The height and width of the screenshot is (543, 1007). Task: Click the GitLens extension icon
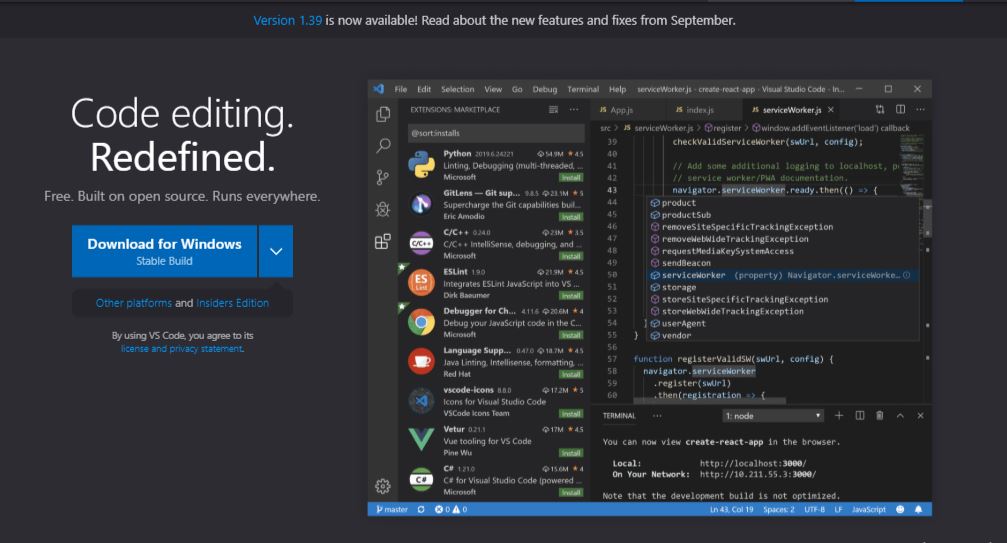421,204
